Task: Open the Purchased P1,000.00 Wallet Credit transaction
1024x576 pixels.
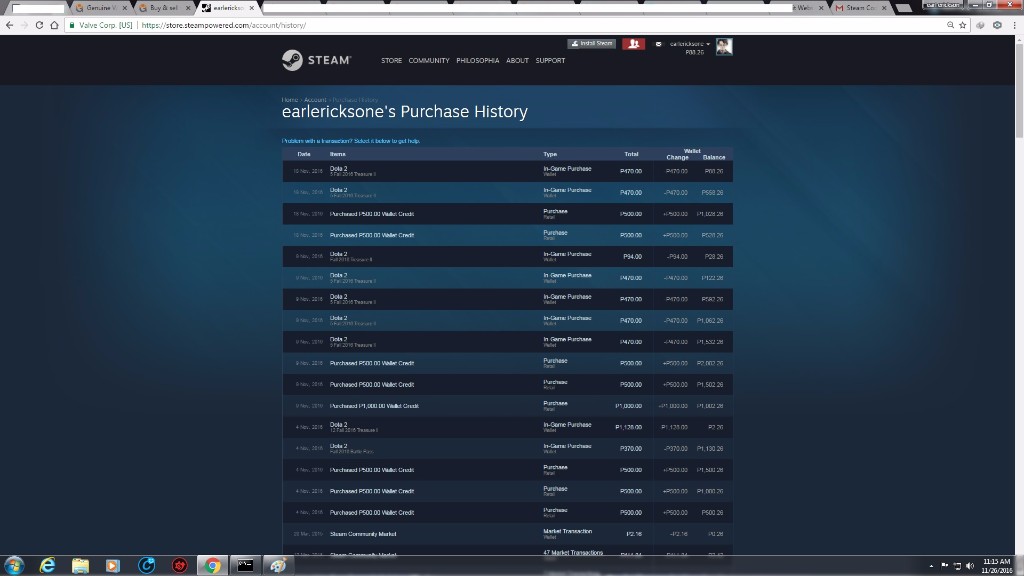Action: (374, 406)
